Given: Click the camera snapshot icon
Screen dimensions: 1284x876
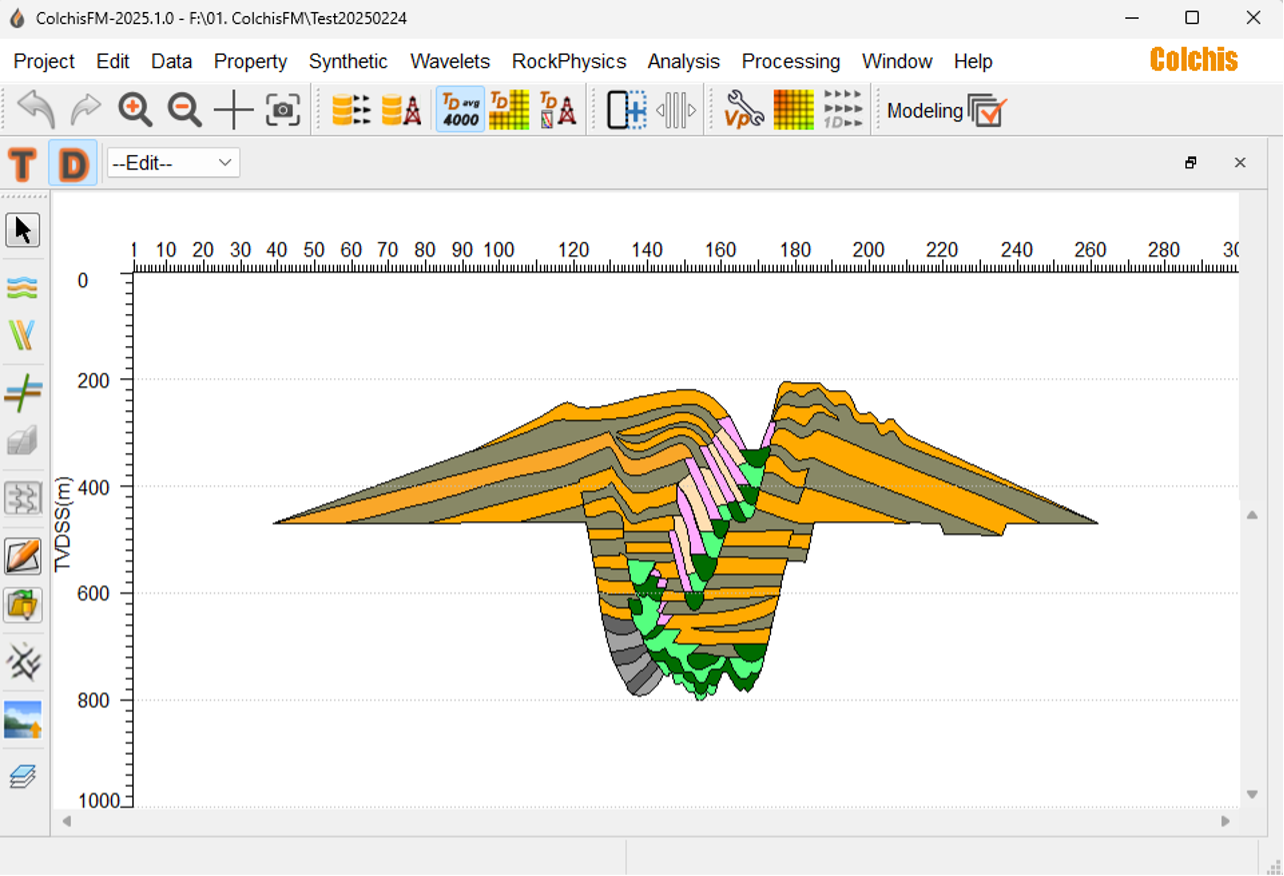Looking at the screenshot, I should tap(283, 110).
